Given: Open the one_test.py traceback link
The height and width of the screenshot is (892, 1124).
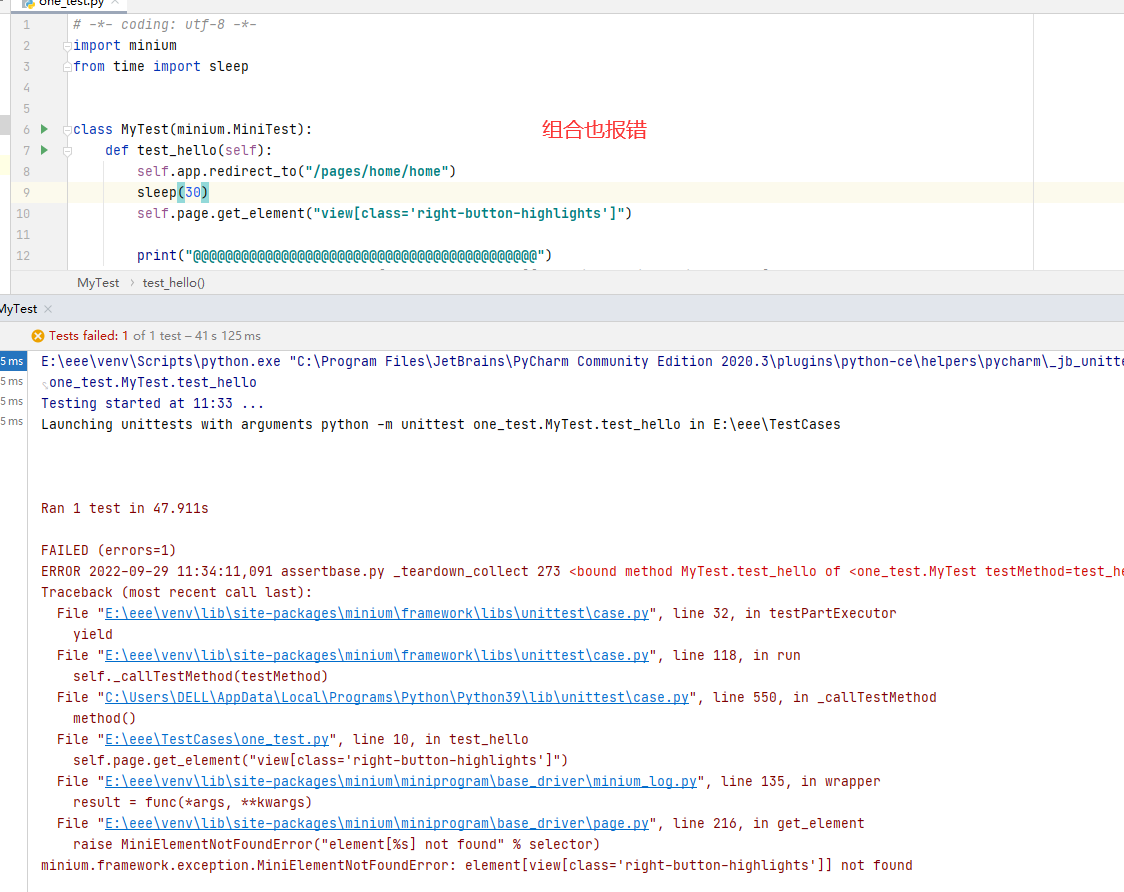Looking at the screenshot, I should point(217,739).
